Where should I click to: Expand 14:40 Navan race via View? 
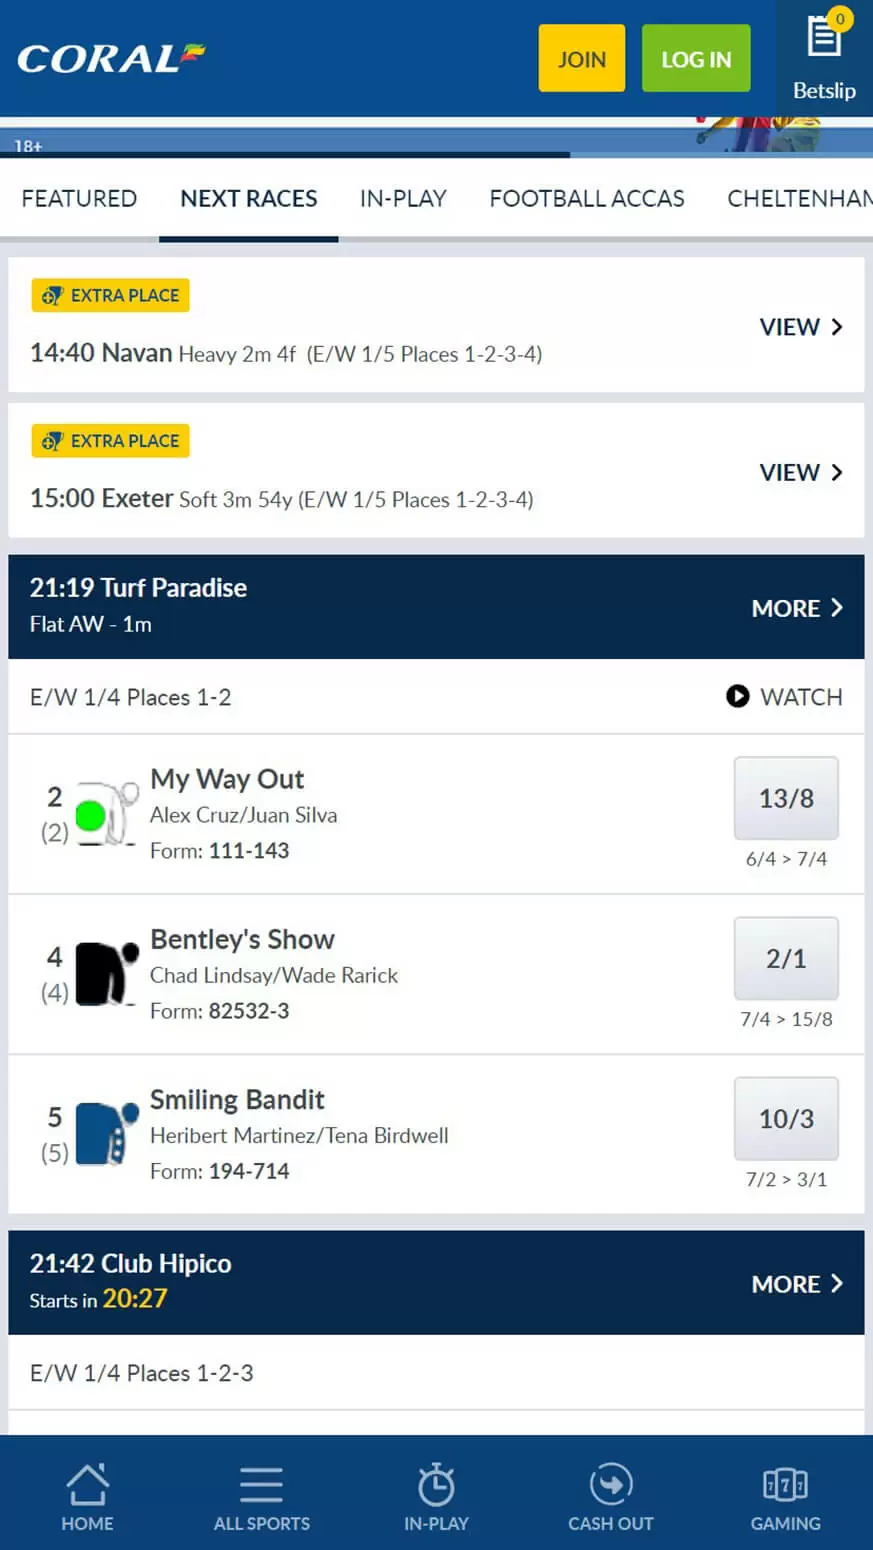[x=801, y=327]
